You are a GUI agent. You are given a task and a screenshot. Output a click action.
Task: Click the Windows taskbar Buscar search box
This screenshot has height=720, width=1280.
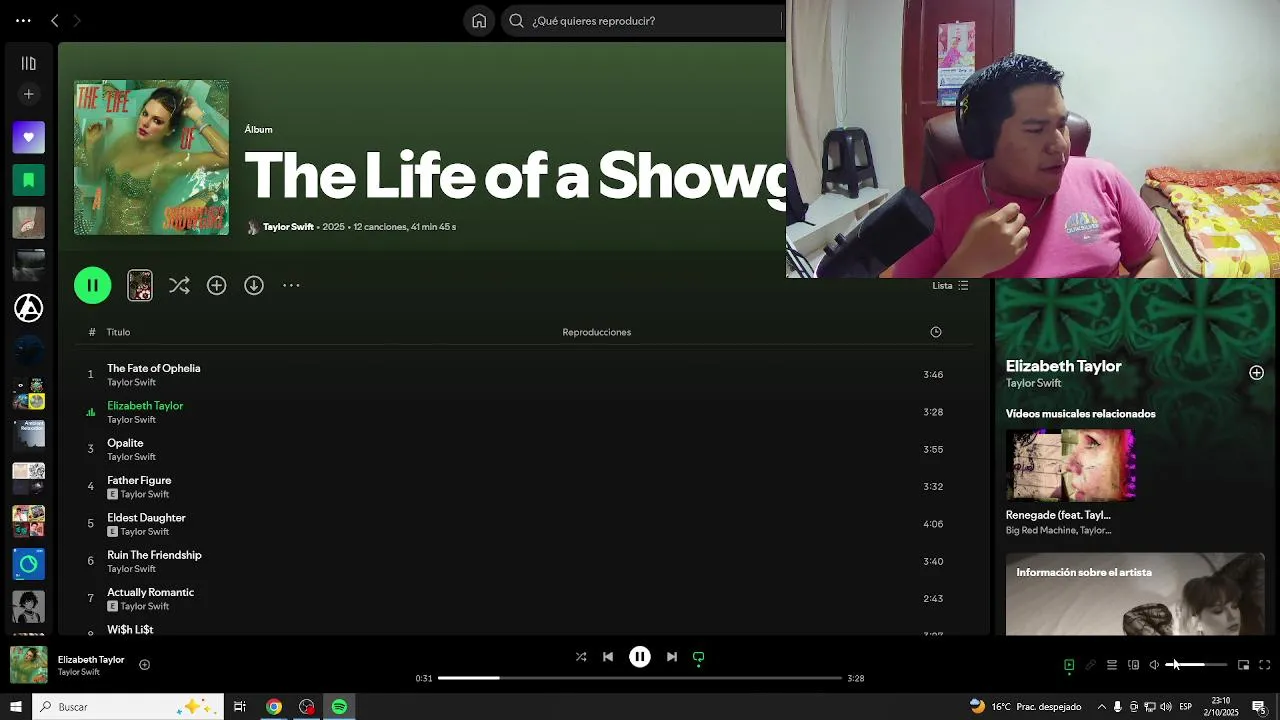pyautogui.click(x=128, y=707)
